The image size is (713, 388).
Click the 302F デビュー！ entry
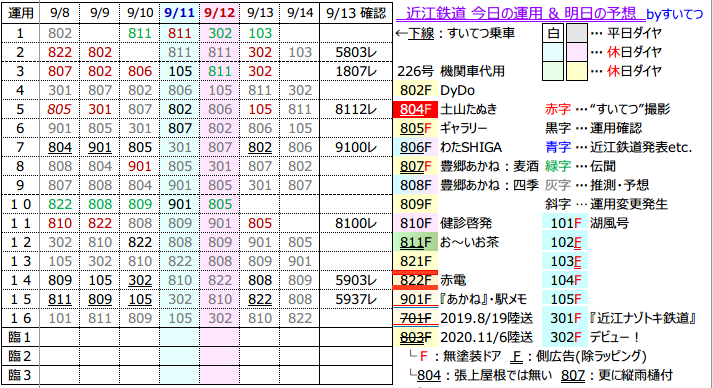(591, 337)
